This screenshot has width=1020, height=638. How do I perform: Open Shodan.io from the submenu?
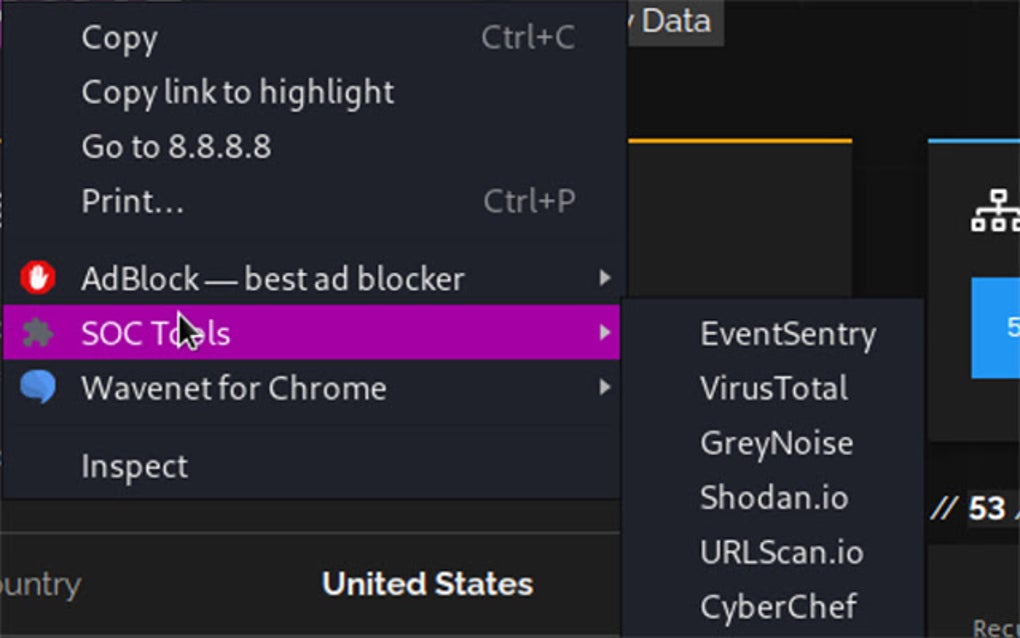(x=773, y=498)
